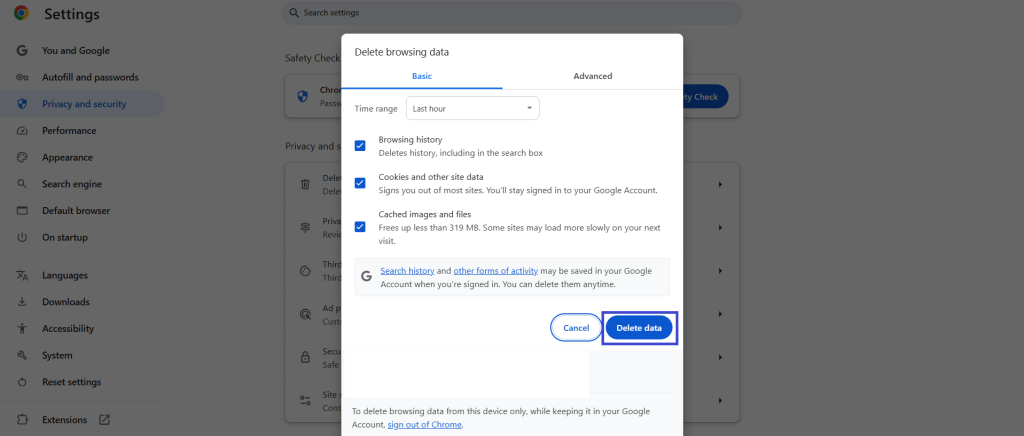Open Extensions page from sidebar
1024x436 pixels.
pos(65,420)
